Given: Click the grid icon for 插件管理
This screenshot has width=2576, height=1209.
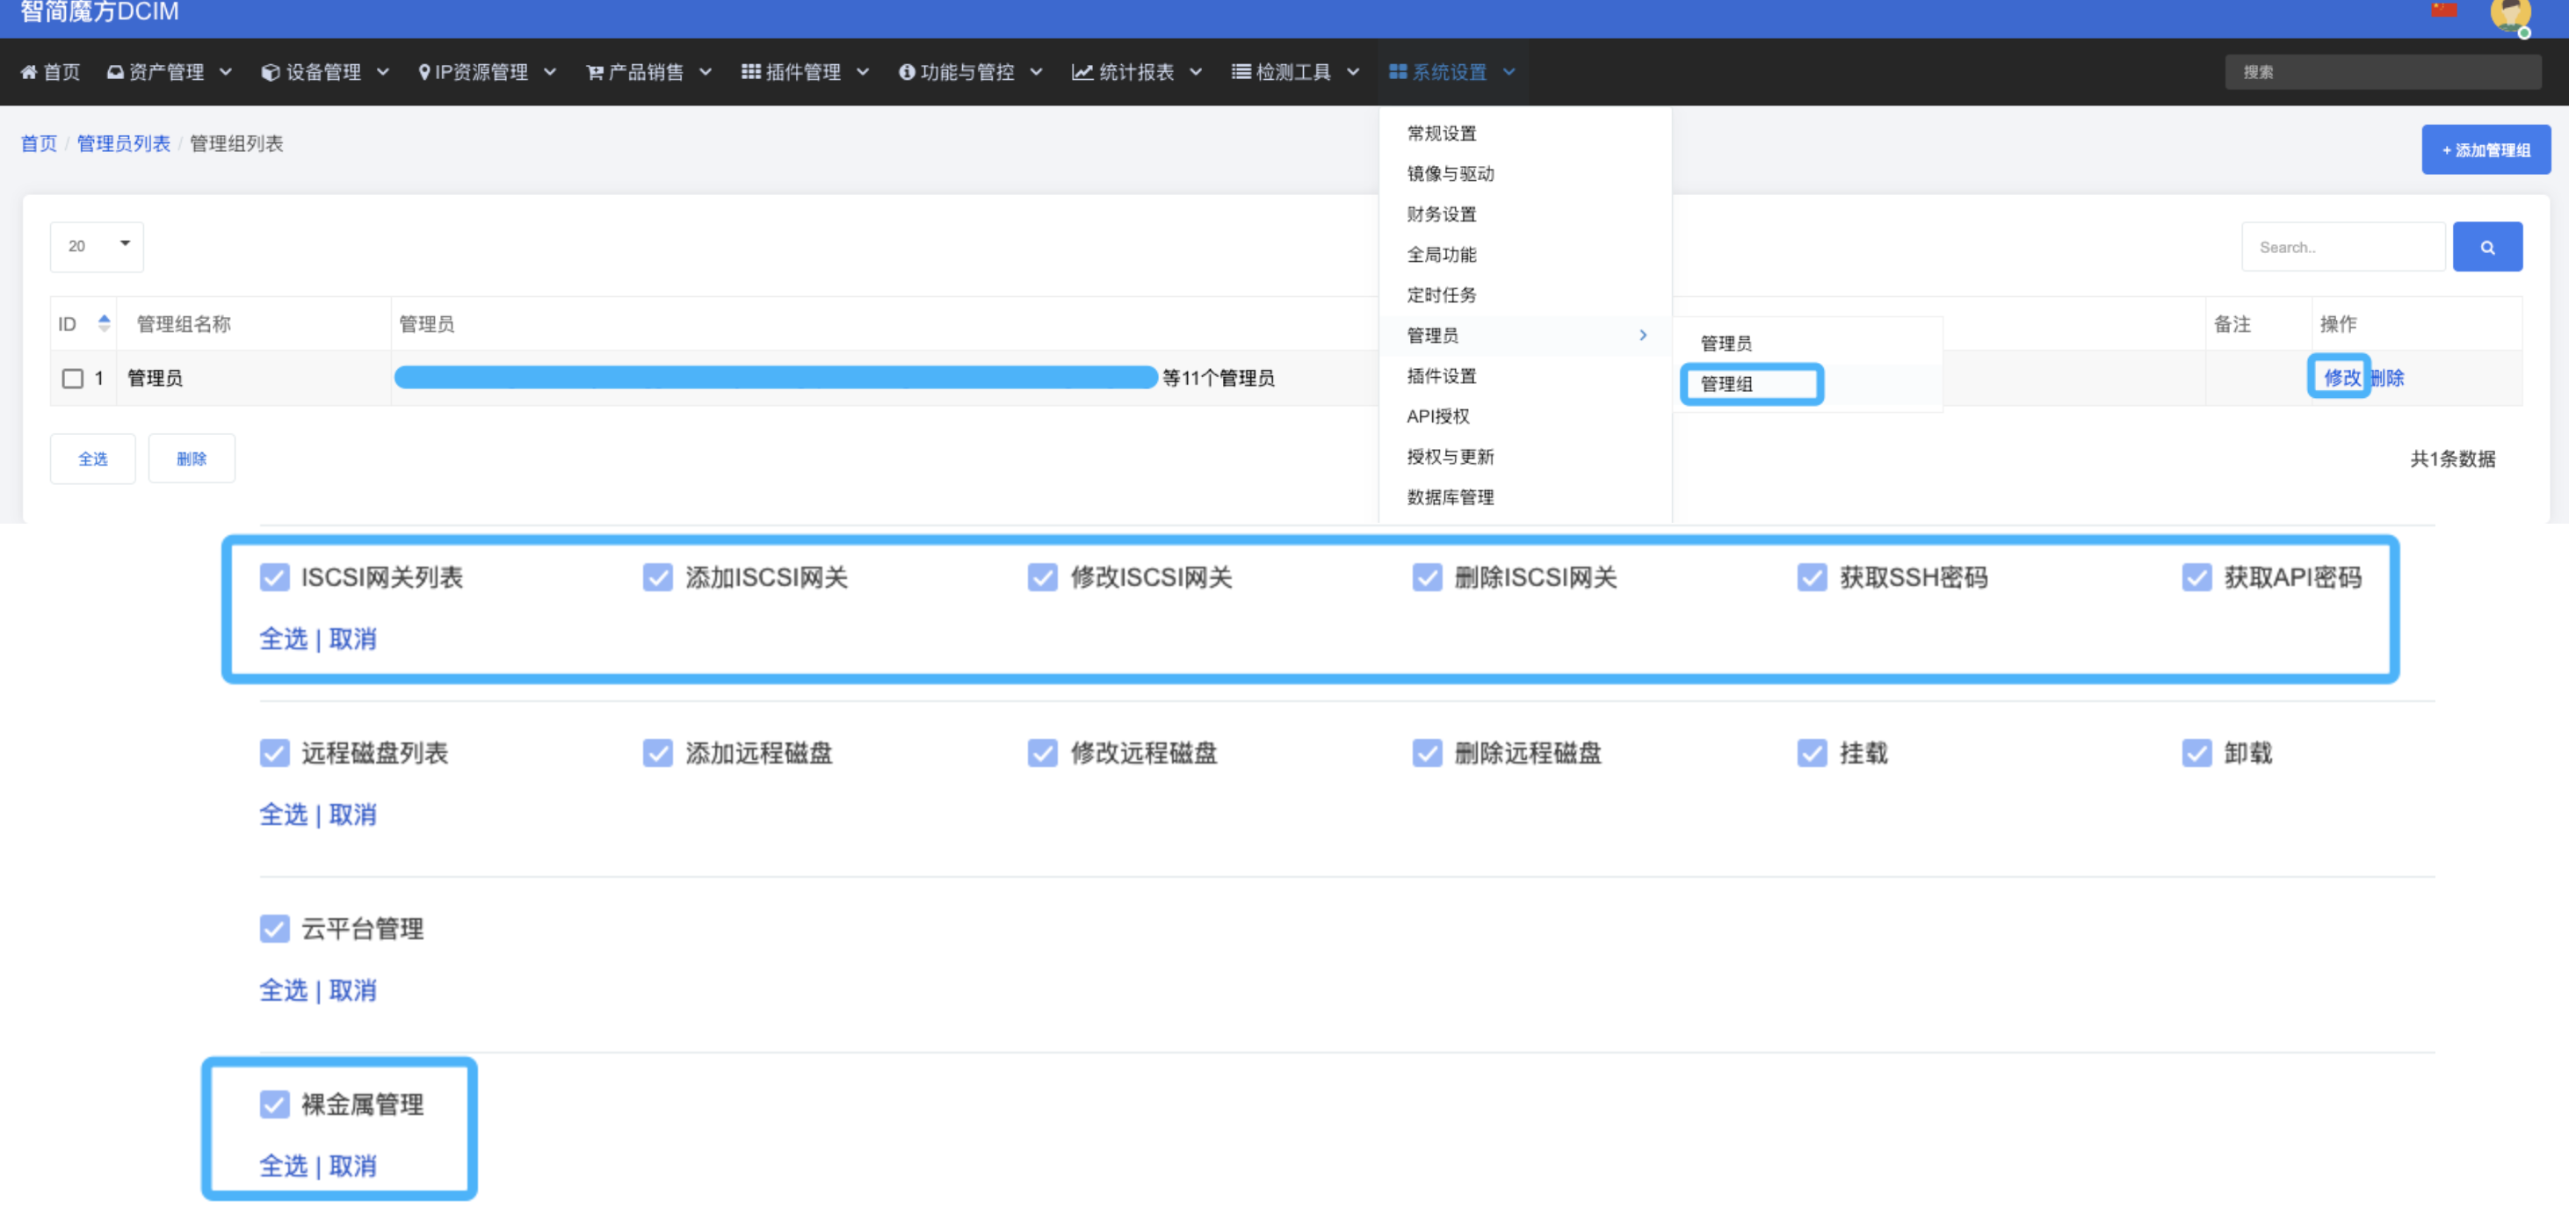Looking at the screenshot, I should click(751, 71).
